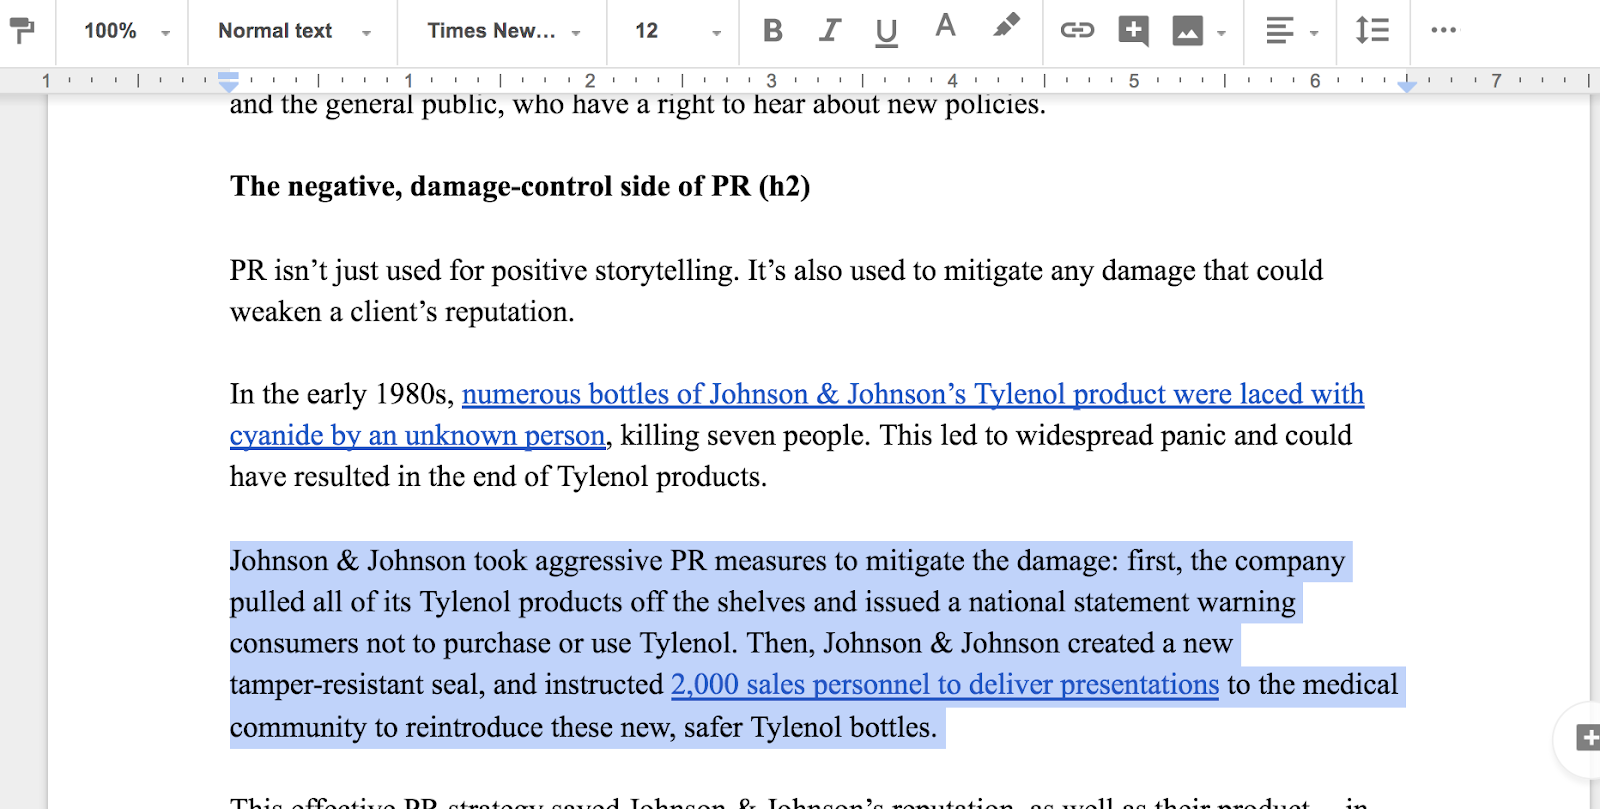Screen dimensions: 1600x809
Task: Open the line spacing options
Action: [1372, 31]
